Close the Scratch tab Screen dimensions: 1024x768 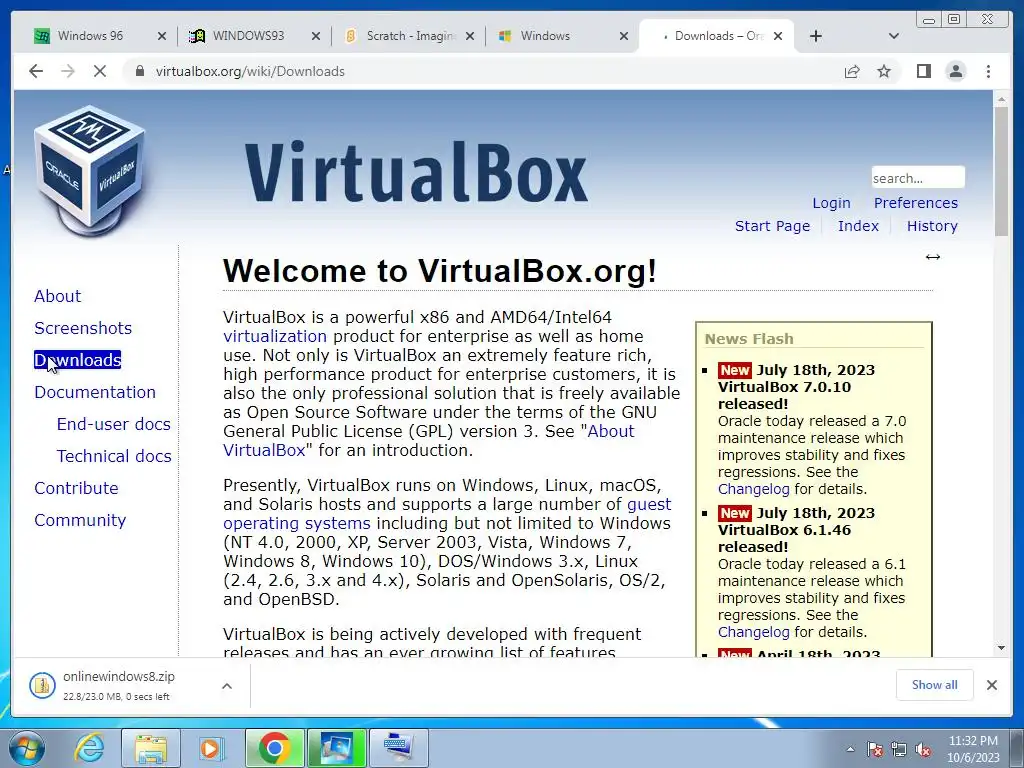coord(470,36)
